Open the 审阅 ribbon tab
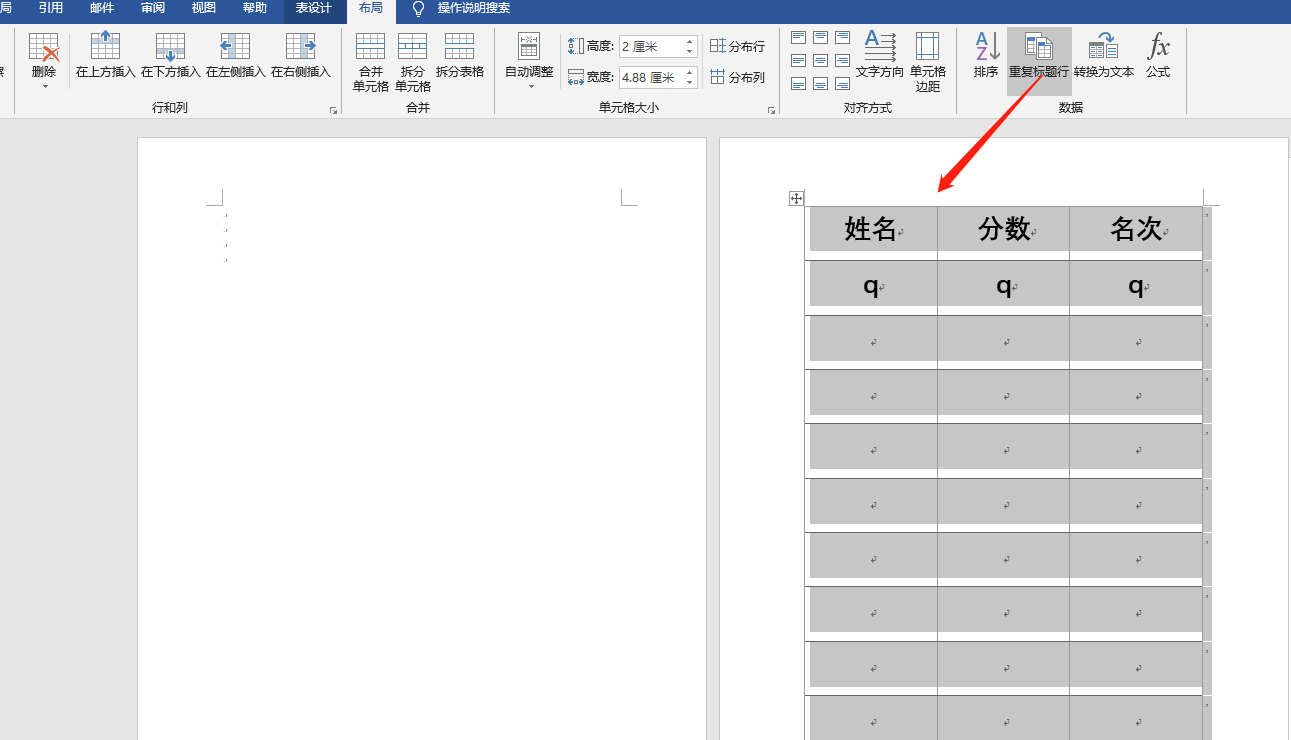Image resolution: width=1291 pixels, height=740 pixels. [153, 8]
